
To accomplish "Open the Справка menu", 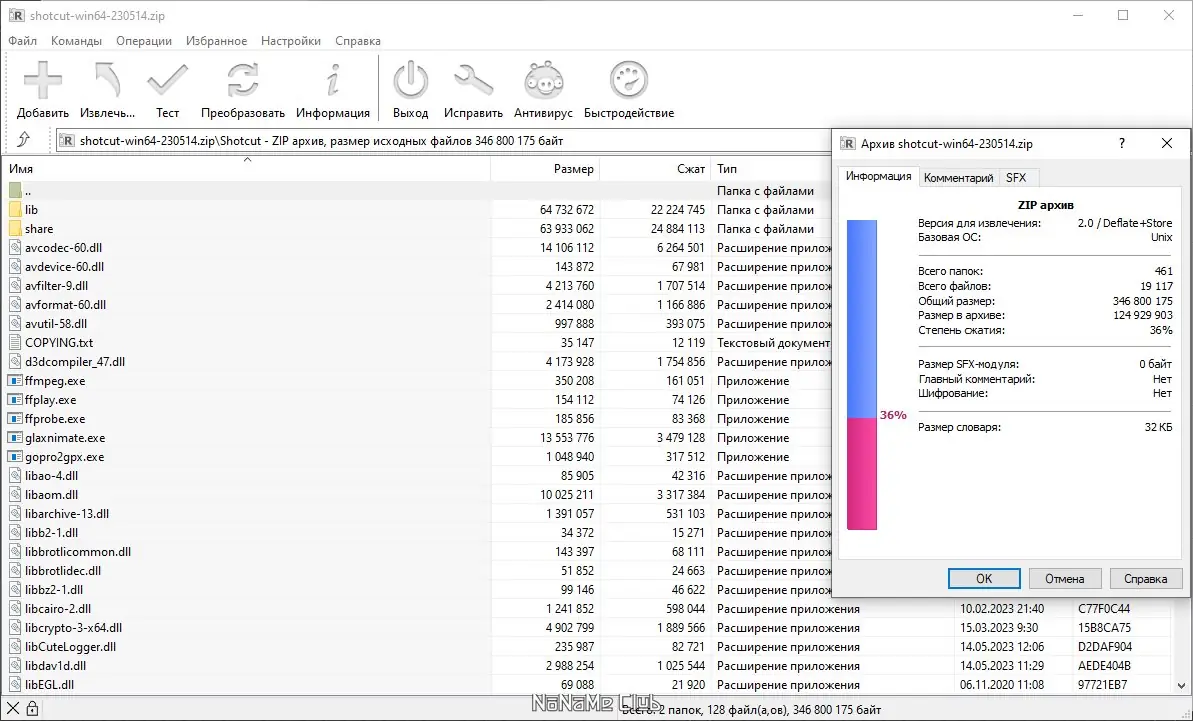I will [358, 41].
